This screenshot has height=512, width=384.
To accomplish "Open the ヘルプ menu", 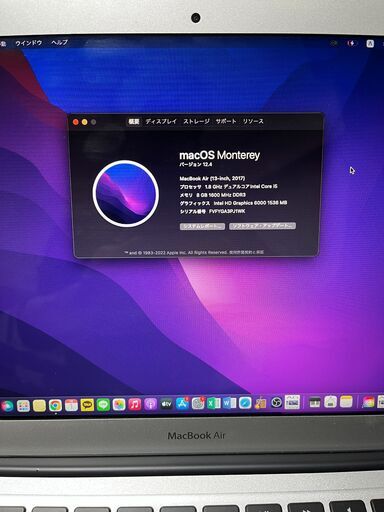I will [x=59, y=43].
